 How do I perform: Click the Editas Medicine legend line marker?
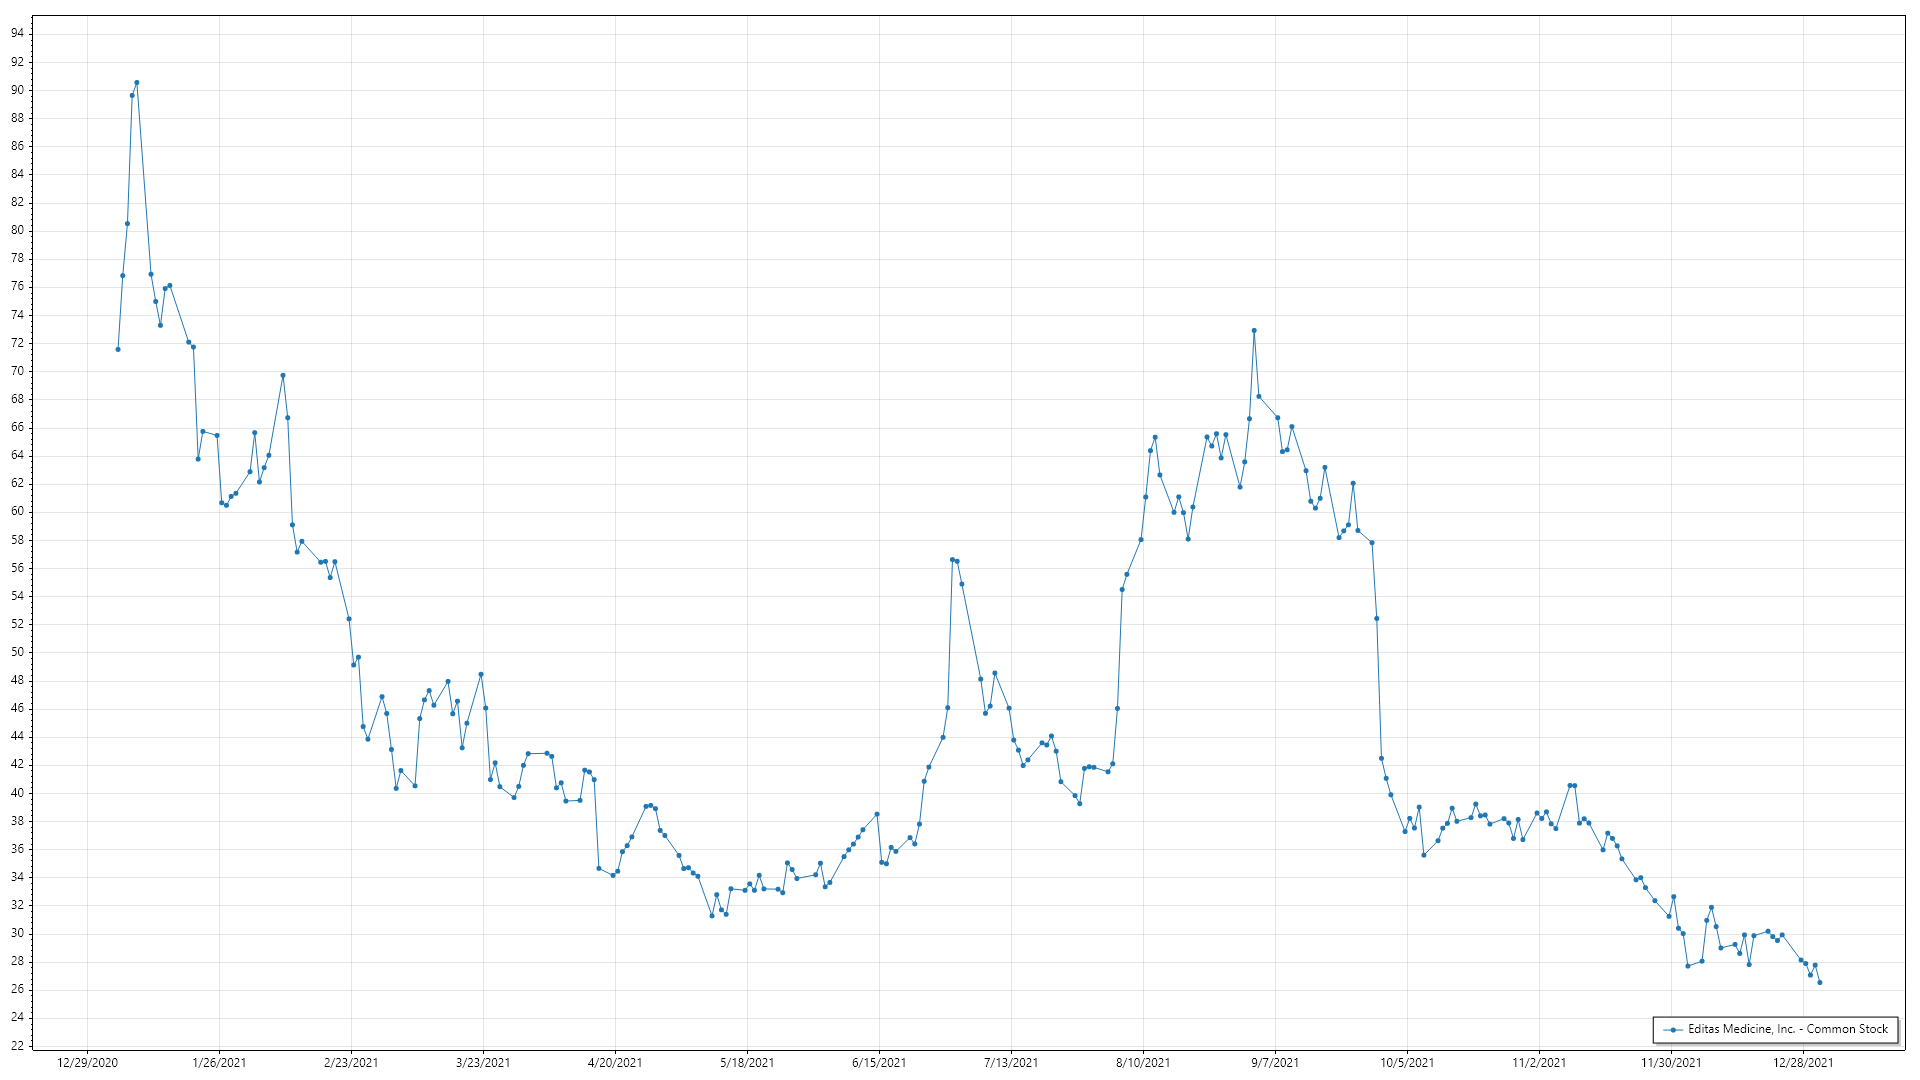coord(1673,1030)
